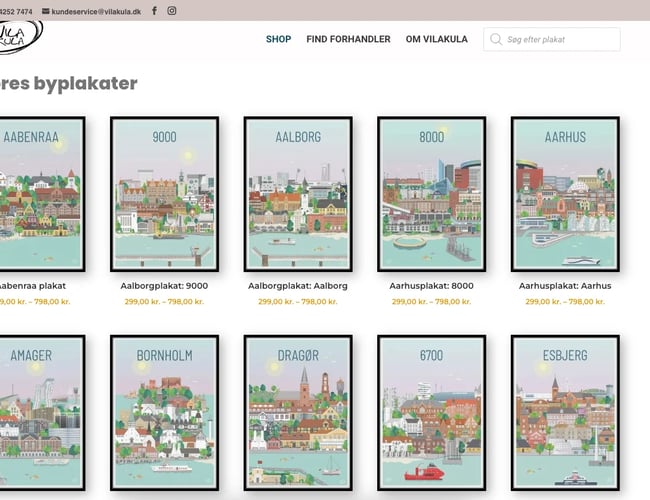
Task: Click kundeservice@vilakula.dk email link
Action: 96,12
